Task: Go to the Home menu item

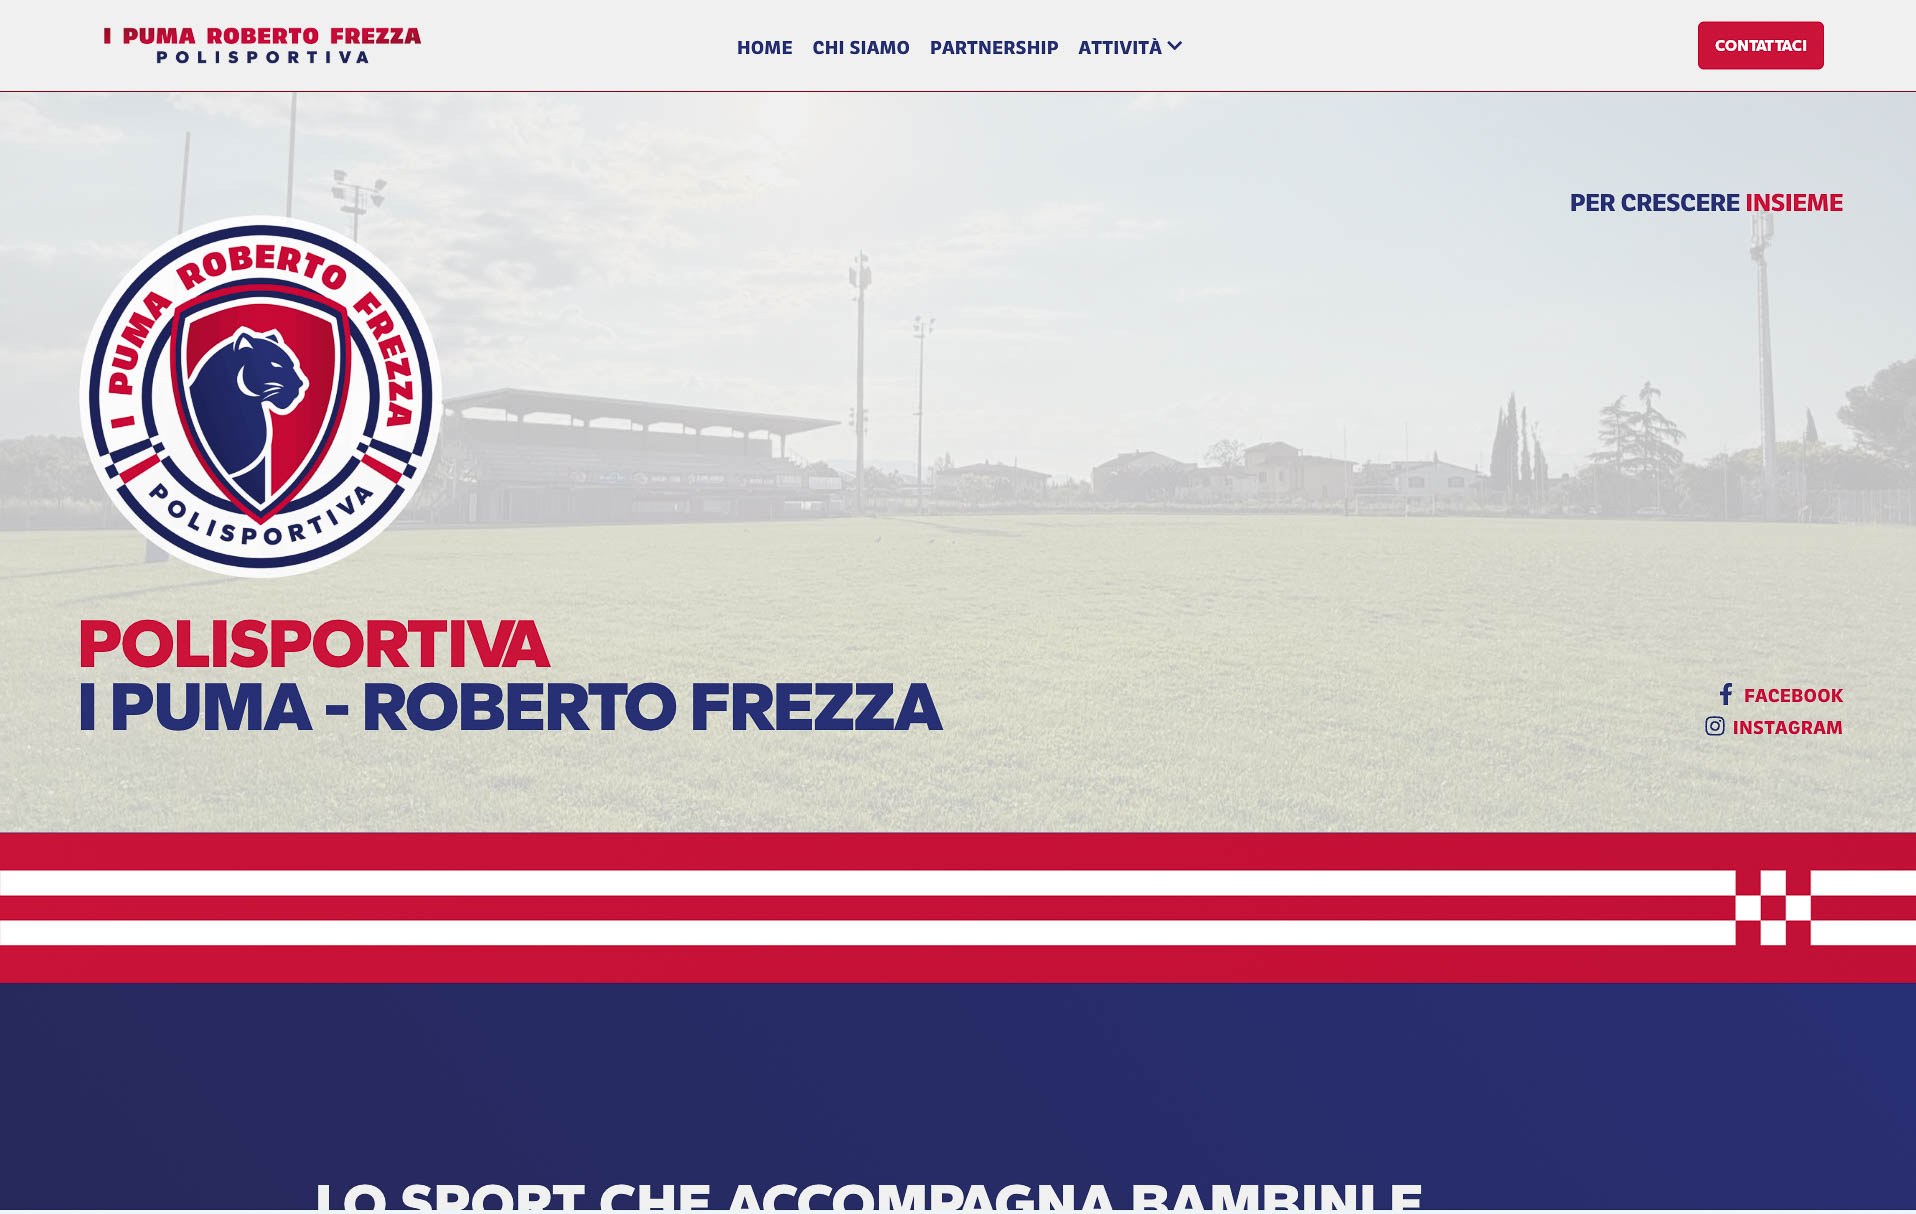Action: pyautogui.click(x=764, y=47)
